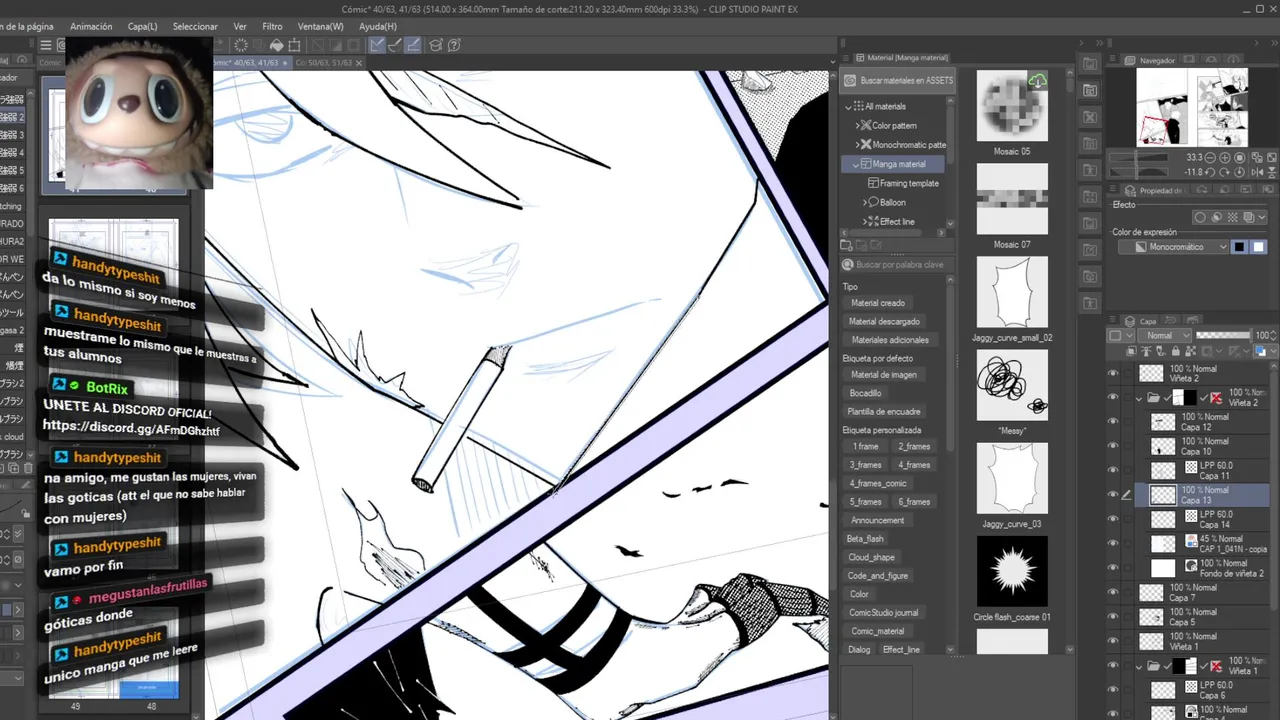Viewport: 1280px width, 720px height.
Task: Rotate canvas right in Navegador
Action: (1224, 172)
